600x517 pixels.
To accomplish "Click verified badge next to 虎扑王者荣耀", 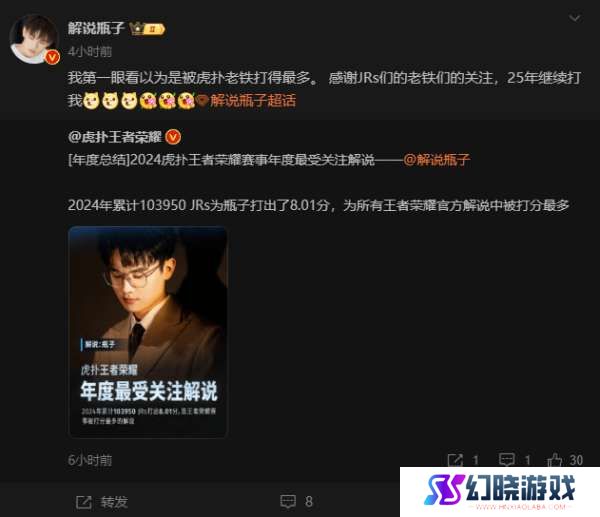I will click(x=173, y=137).
